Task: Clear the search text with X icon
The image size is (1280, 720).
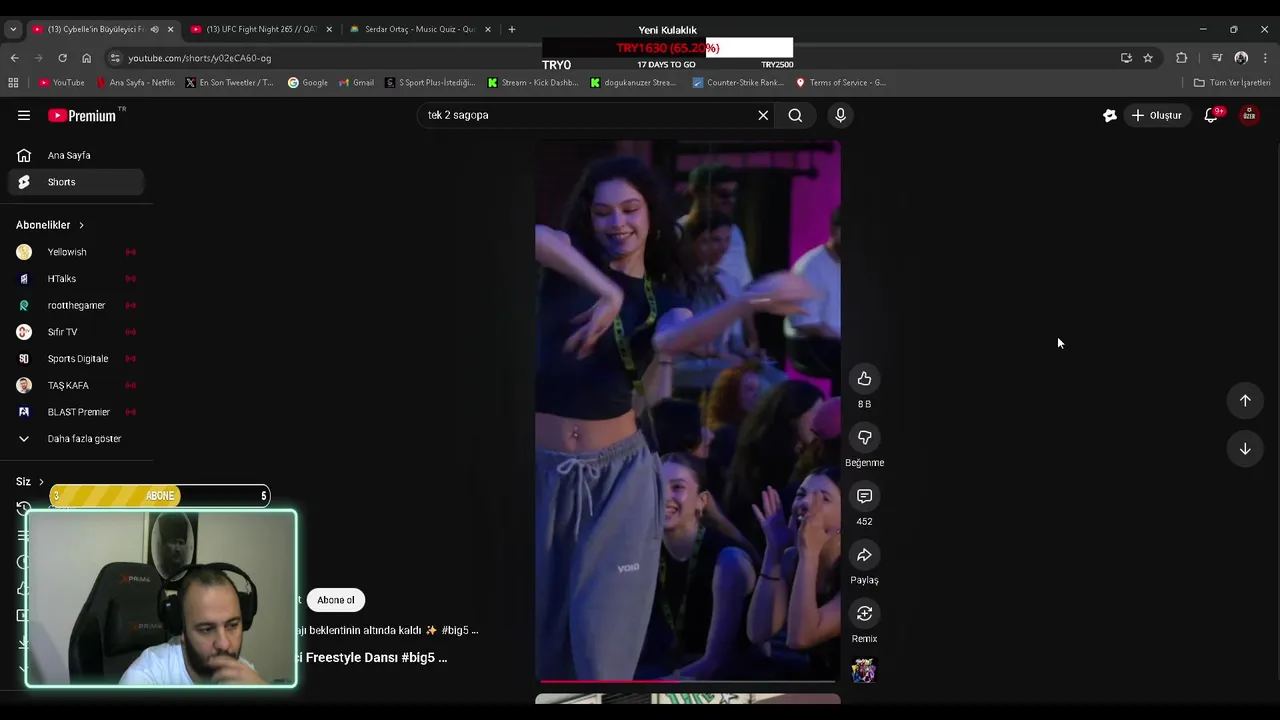Action: click(x=763, y=115)
